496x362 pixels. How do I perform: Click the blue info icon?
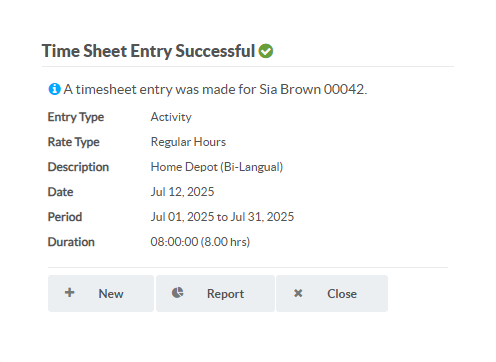pyautogui.click(x=55, y=89)
